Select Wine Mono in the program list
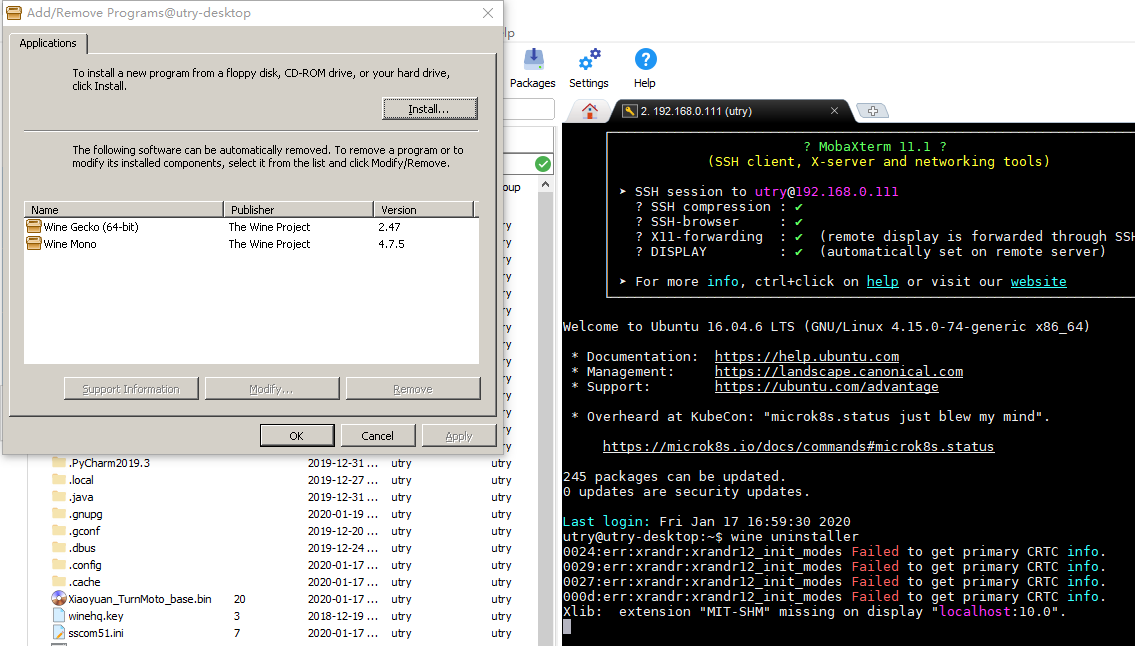This screenshot has width=1135, height=646. click(69, 244)
